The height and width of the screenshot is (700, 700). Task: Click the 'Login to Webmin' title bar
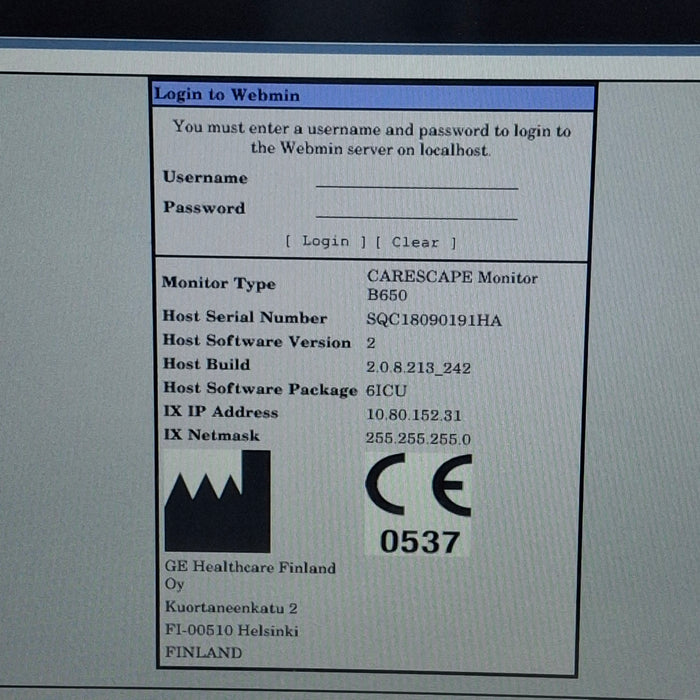(x=373, y=96)
